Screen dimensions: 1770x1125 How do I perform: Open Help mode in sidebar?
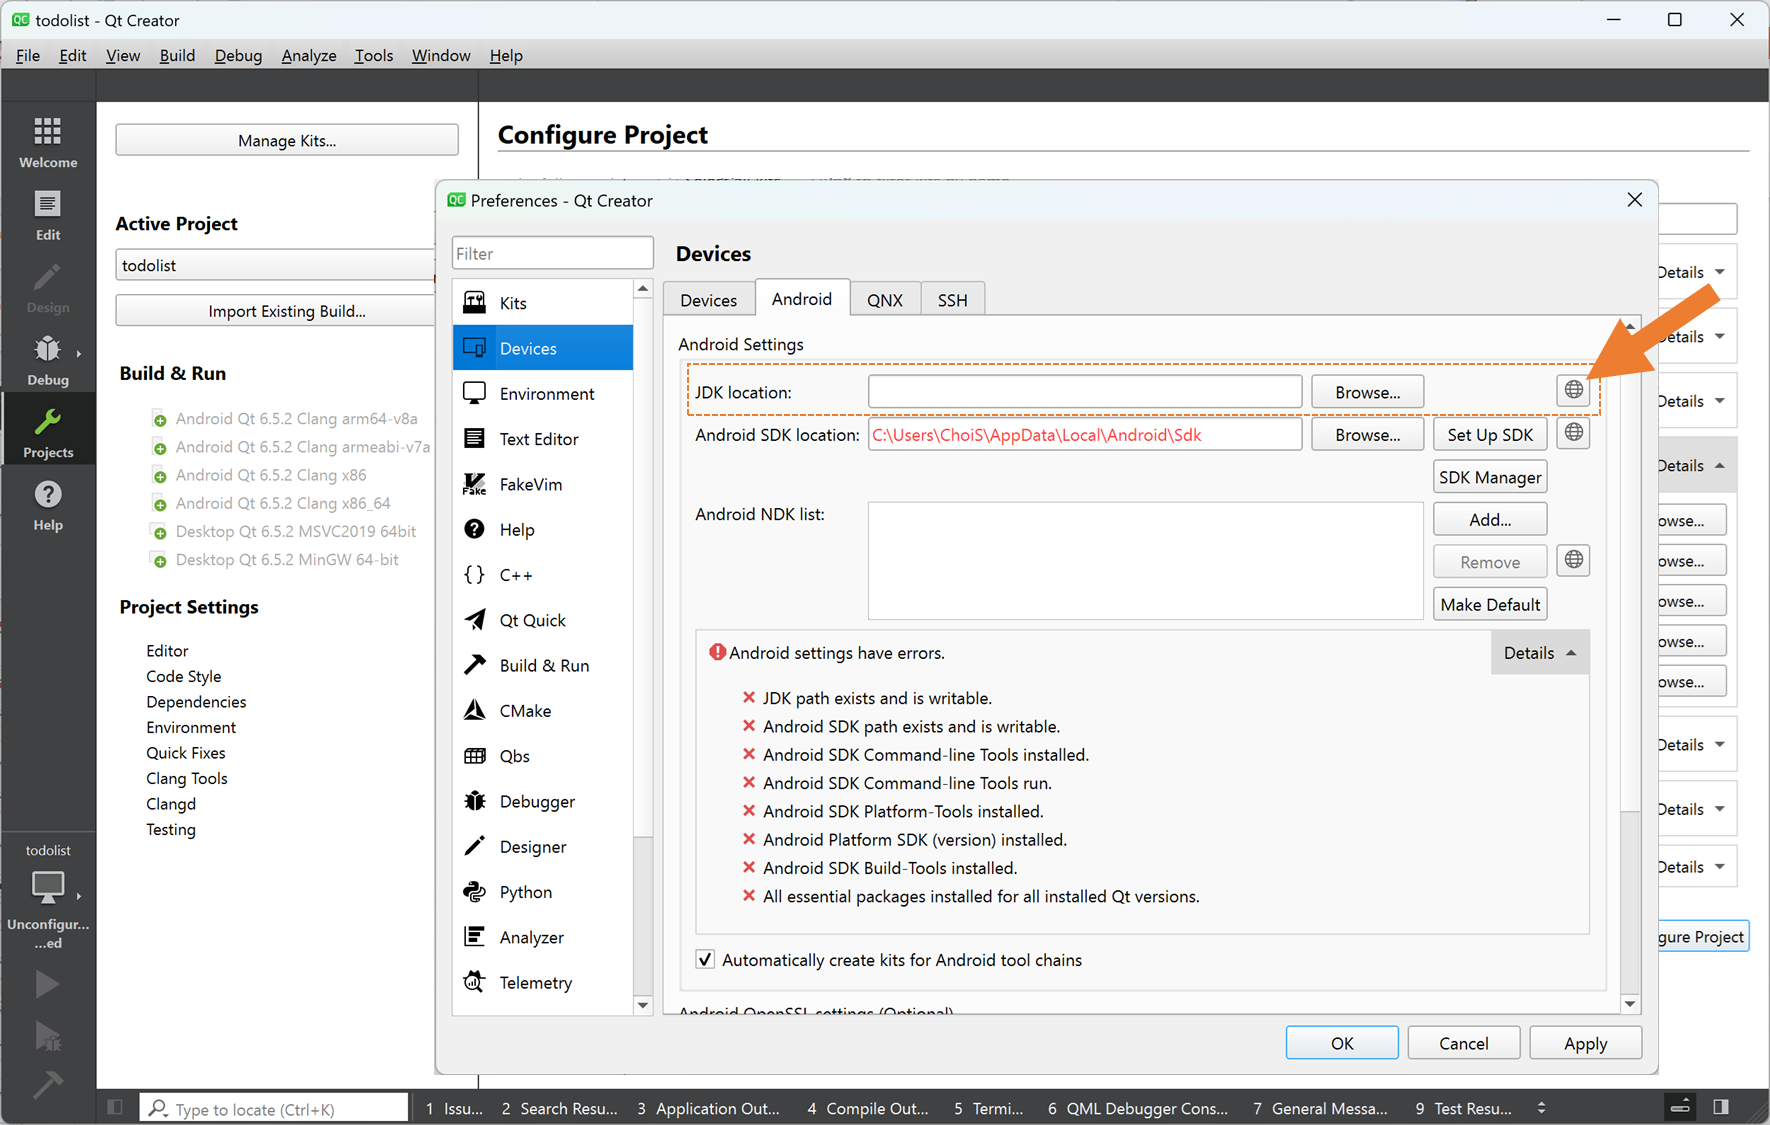tap(48, 505)
